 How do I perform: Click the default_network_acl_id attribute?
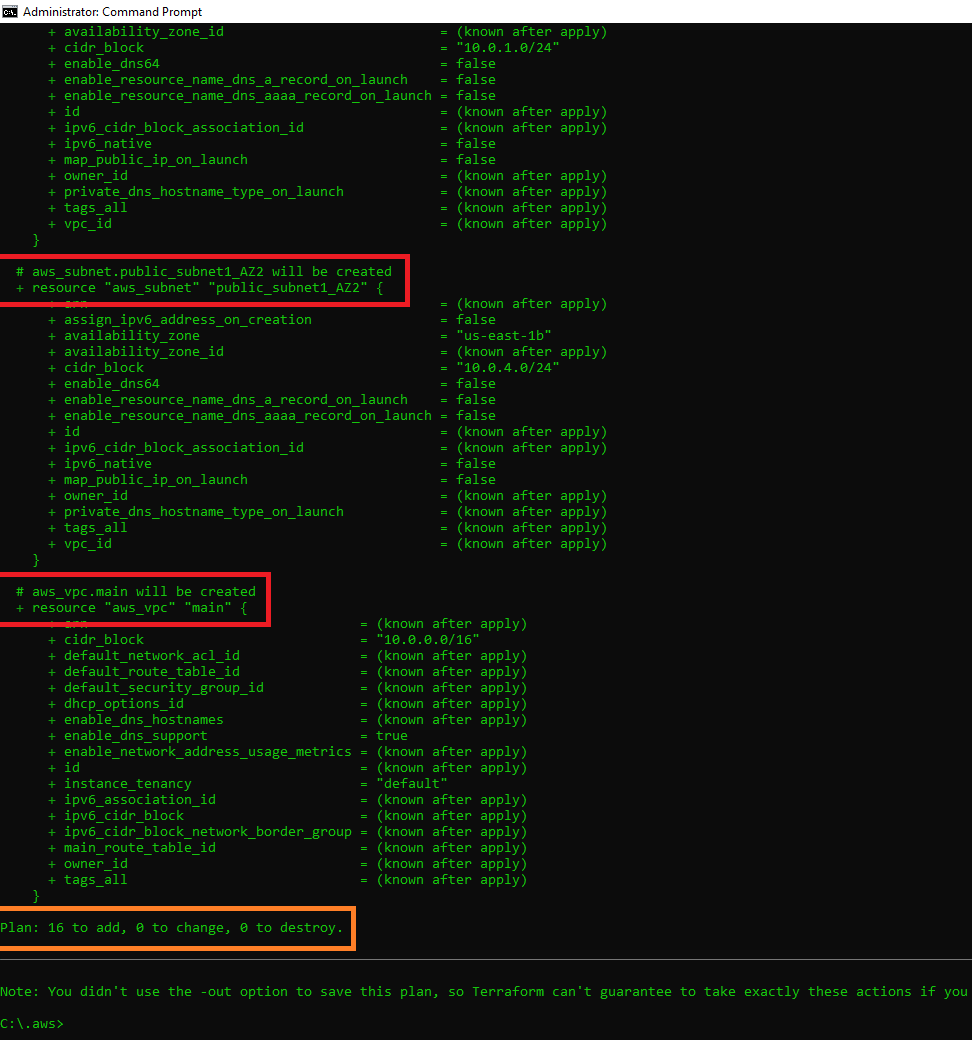coord(152,655)
